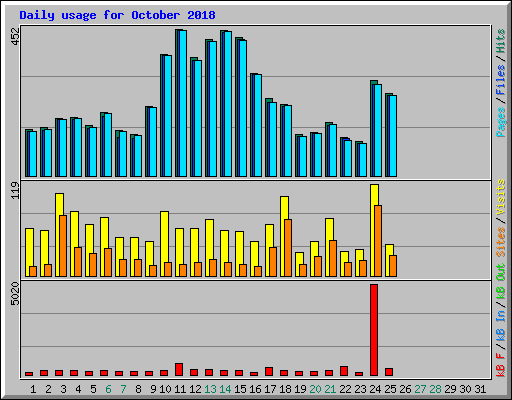Click green weekend day label 7

pos(123,389)
